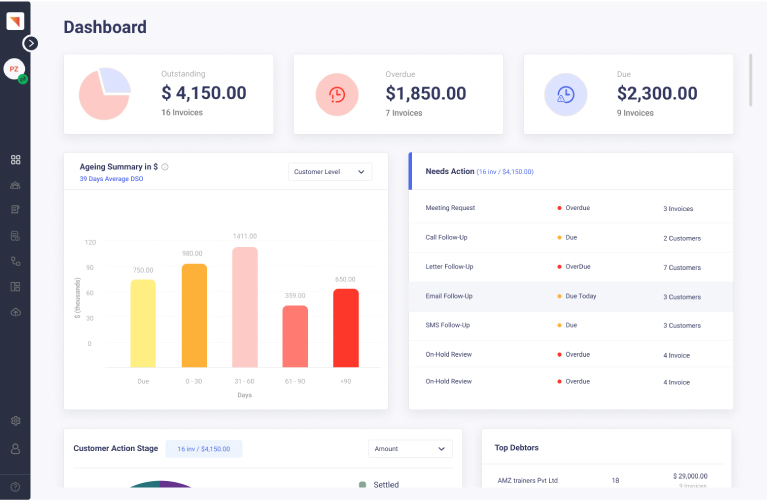The height and width of the screenshot is (501, 767).
Task: Click the $1,850.00 Overdue amount
Action: (x=426, y=93)
